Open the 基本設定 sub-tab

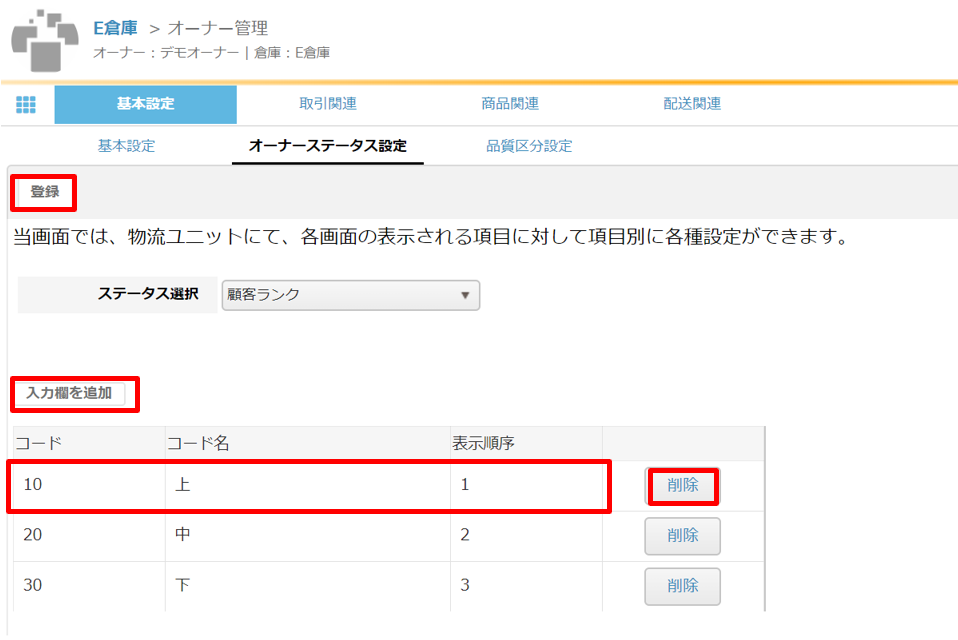click(126, 146)
